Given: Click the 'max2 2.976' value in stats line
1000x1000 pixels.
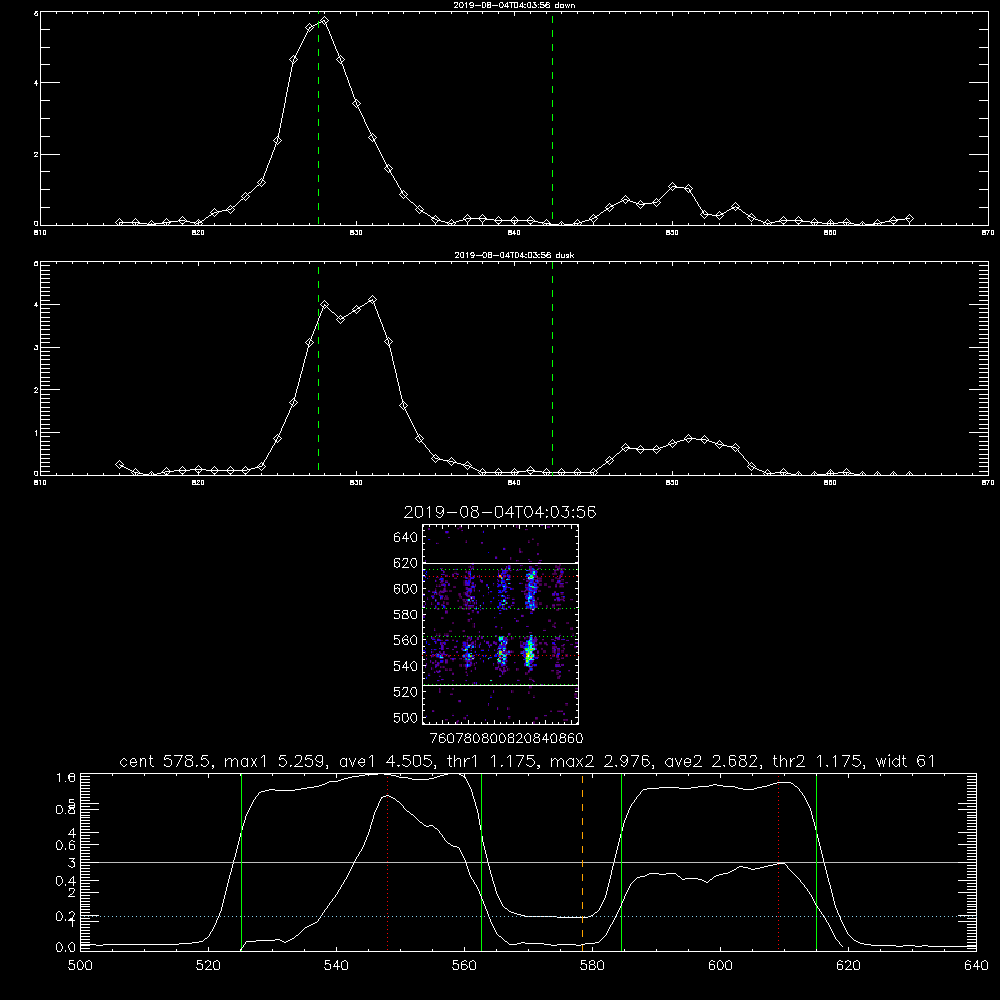Looking at the screenshot, I should coord(598,761).
